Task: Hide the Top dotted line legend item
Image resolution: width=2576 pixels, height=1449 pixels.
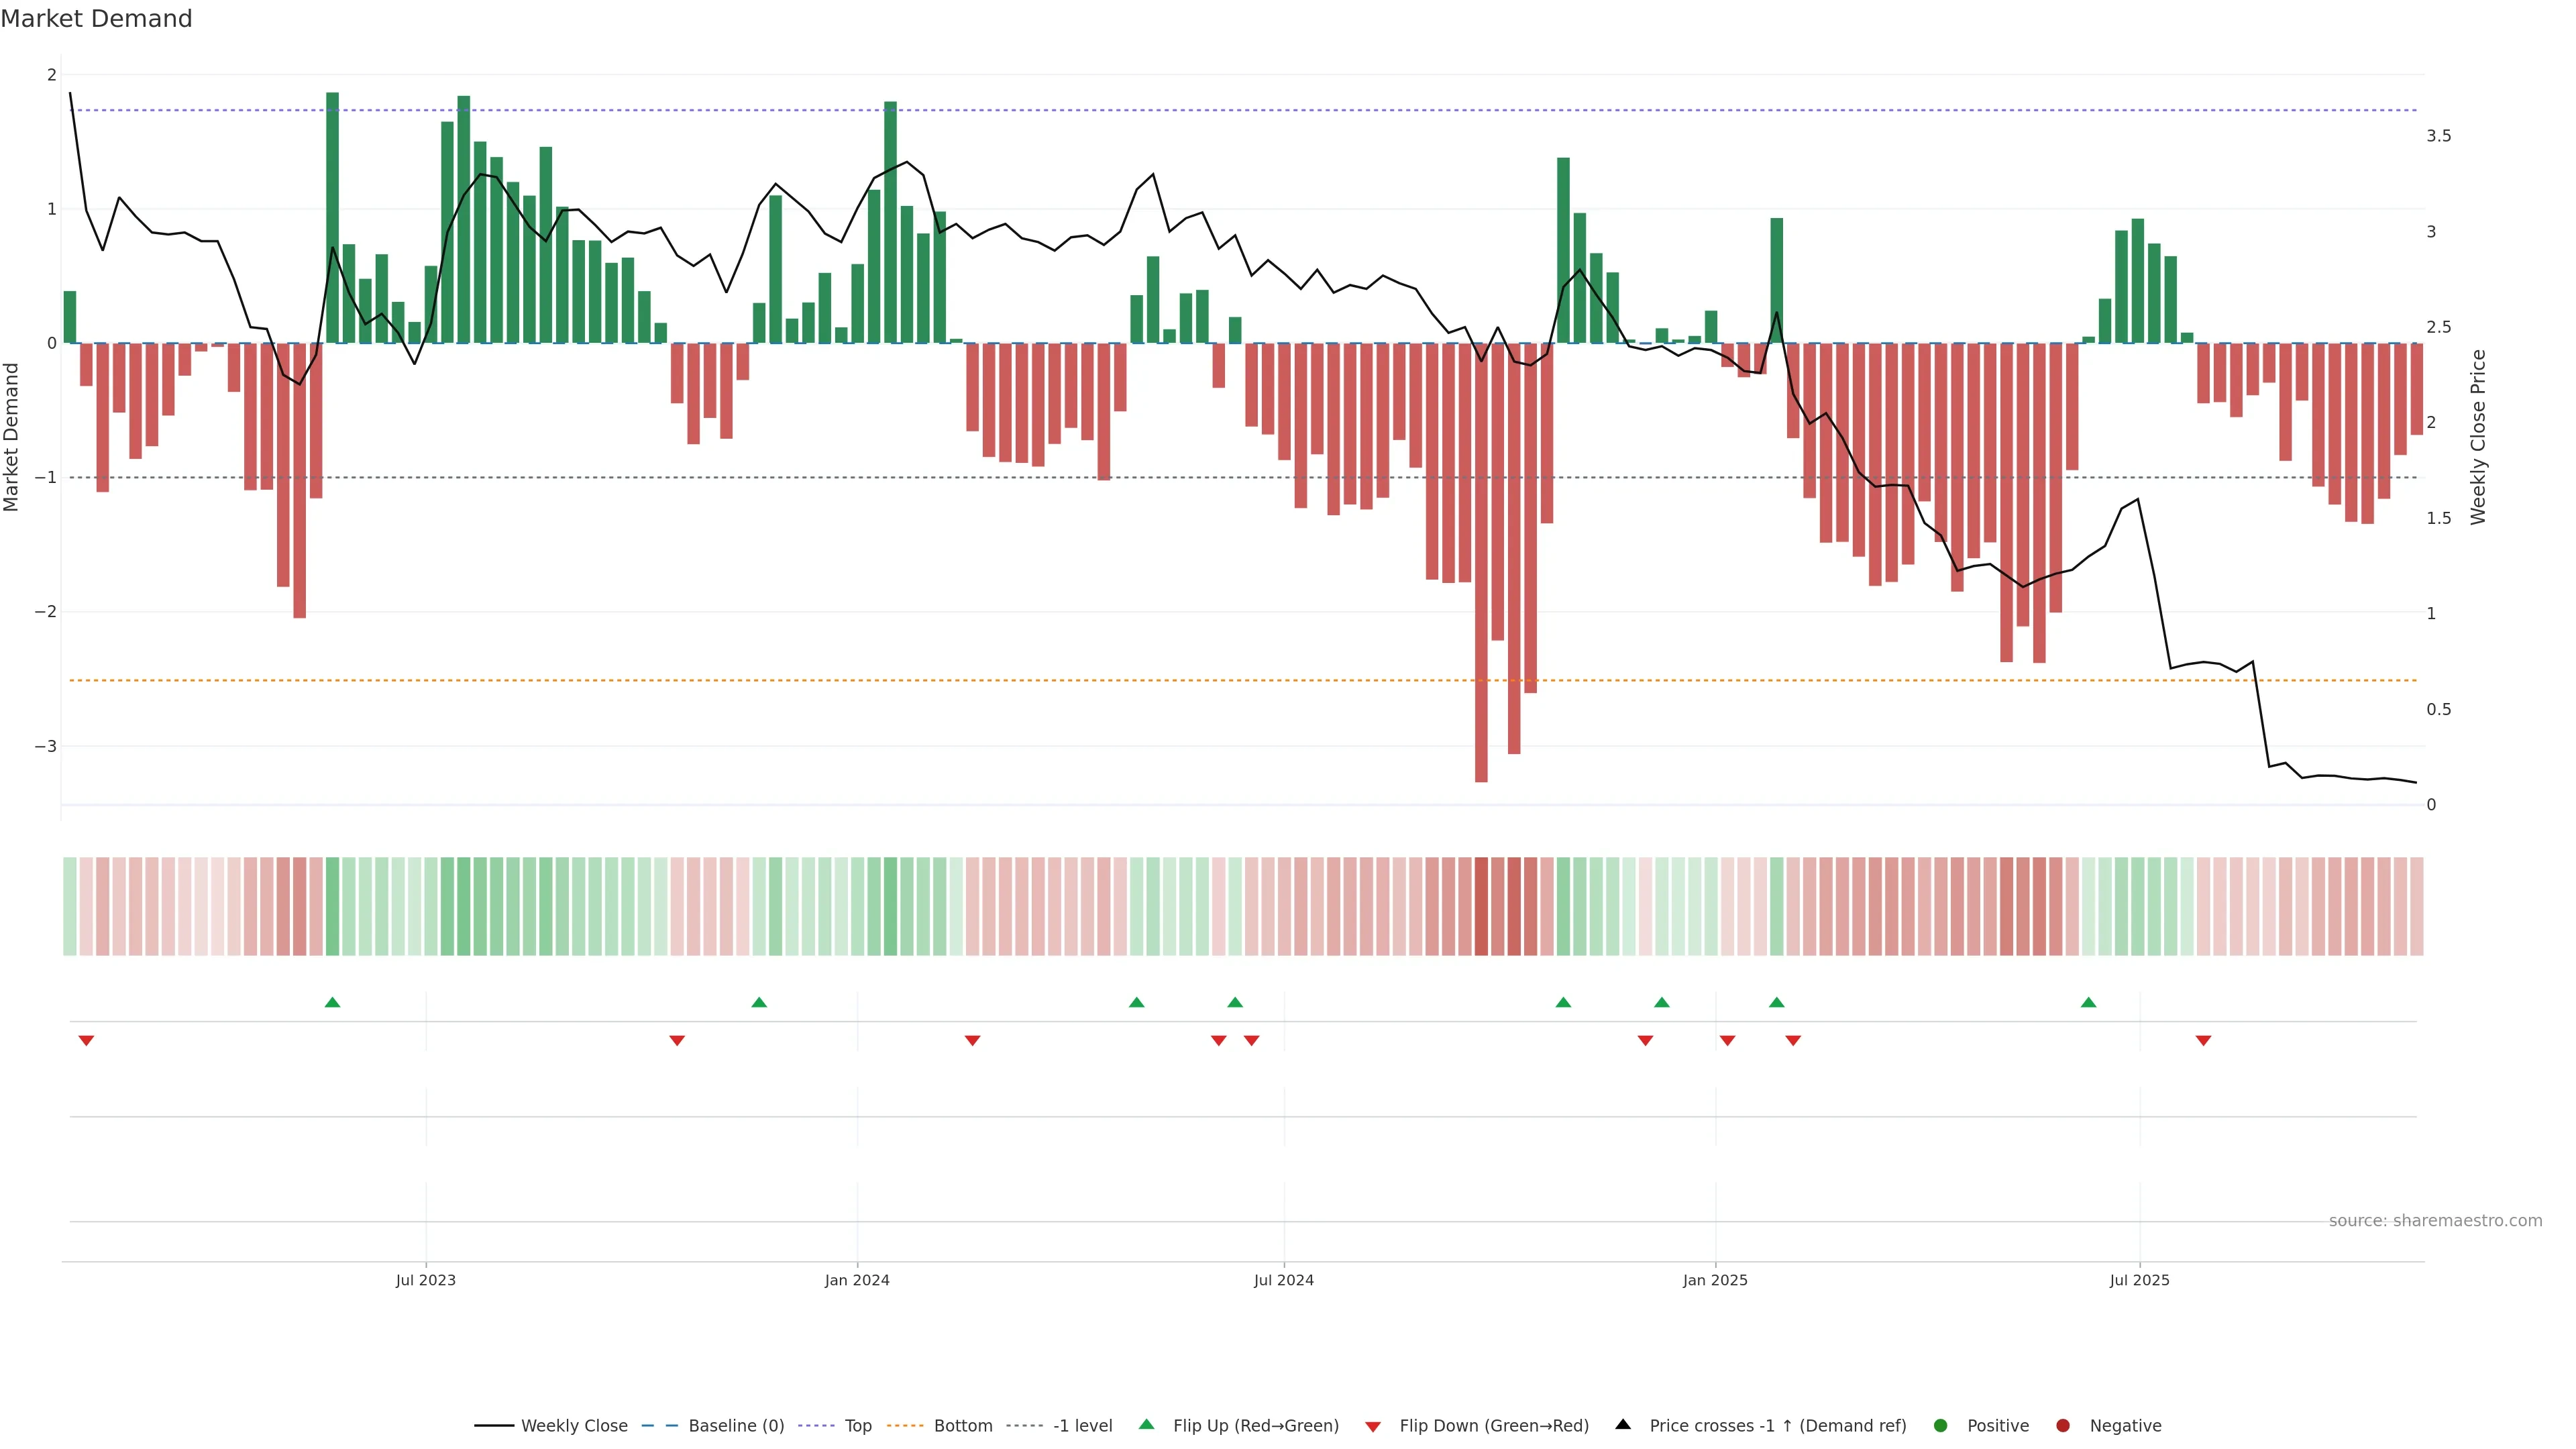Action: coord(857,1425)
